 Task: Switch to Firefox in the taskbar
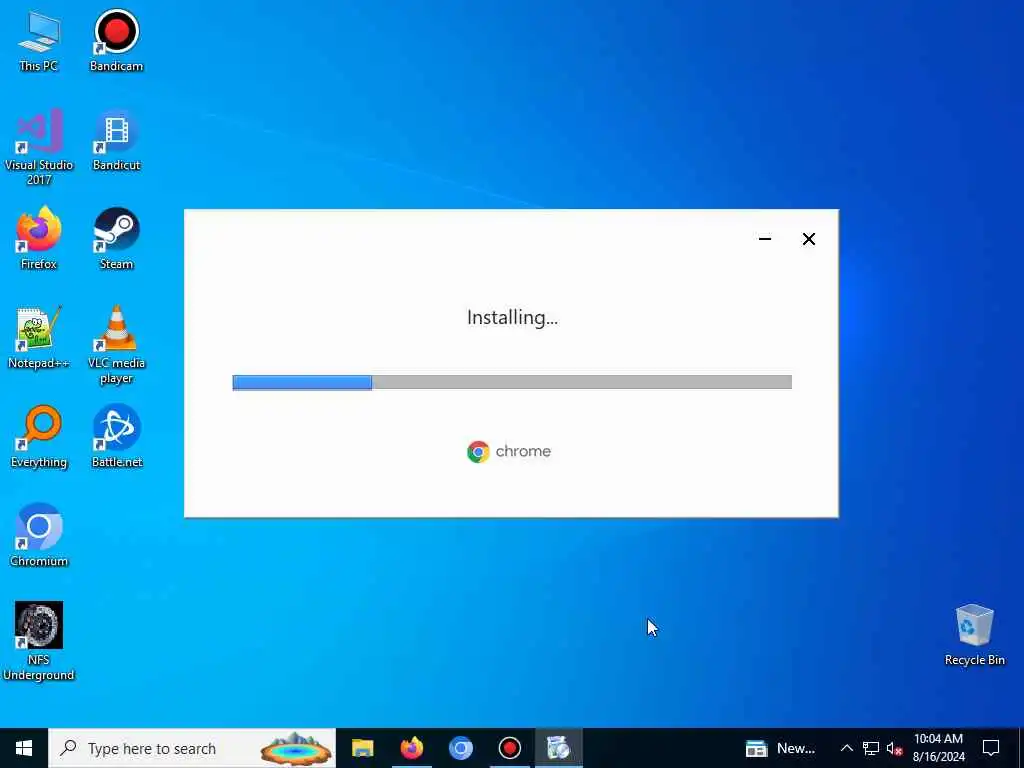411,748
